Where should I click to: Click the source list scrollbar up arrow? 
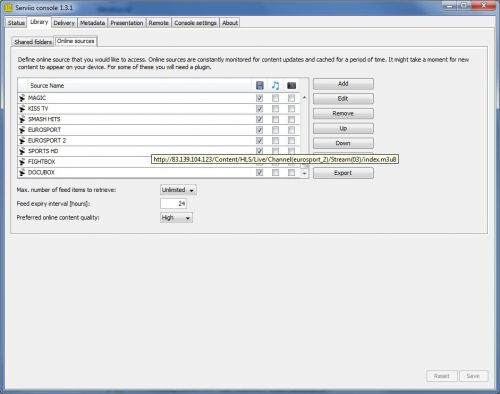tap(304, 97)
